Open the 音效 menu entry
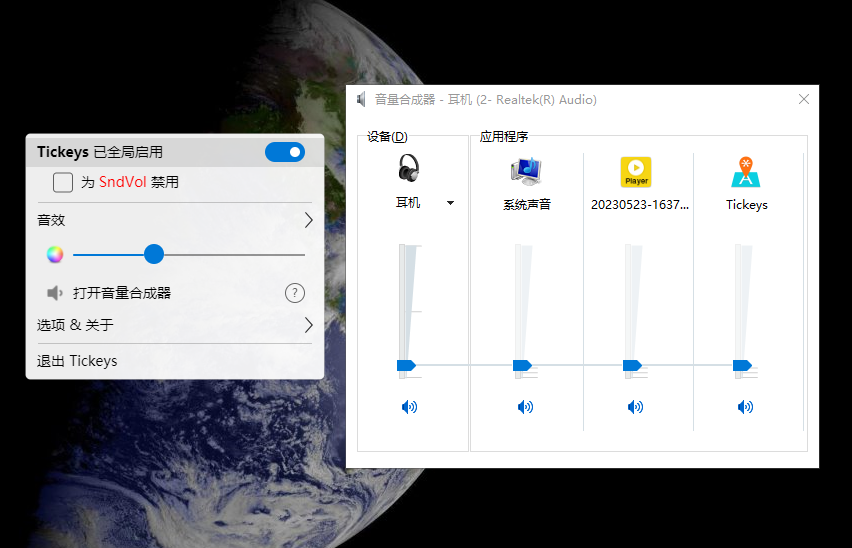The width and height of the screenshot is (852, 548). [x=175, y=220]
